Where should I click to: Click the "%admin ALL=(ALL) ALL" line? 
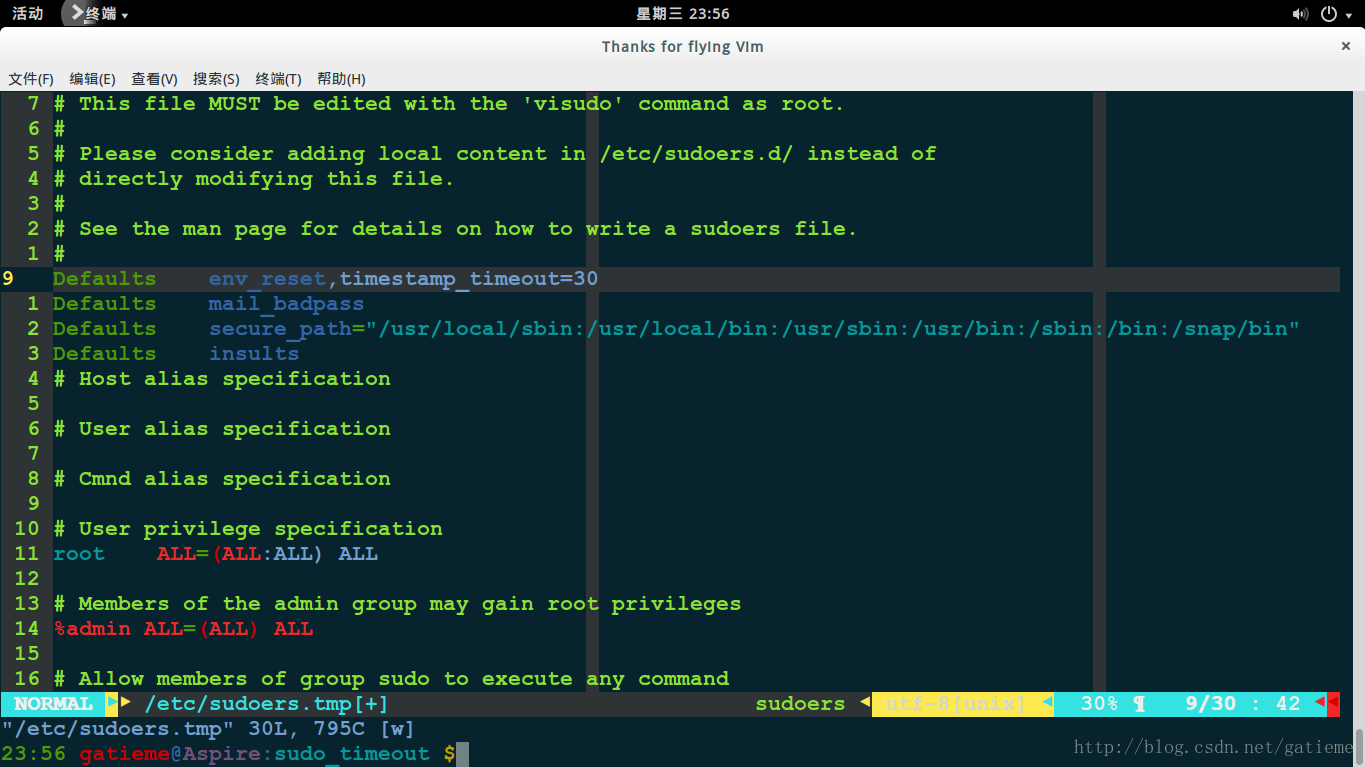[183, 629]
